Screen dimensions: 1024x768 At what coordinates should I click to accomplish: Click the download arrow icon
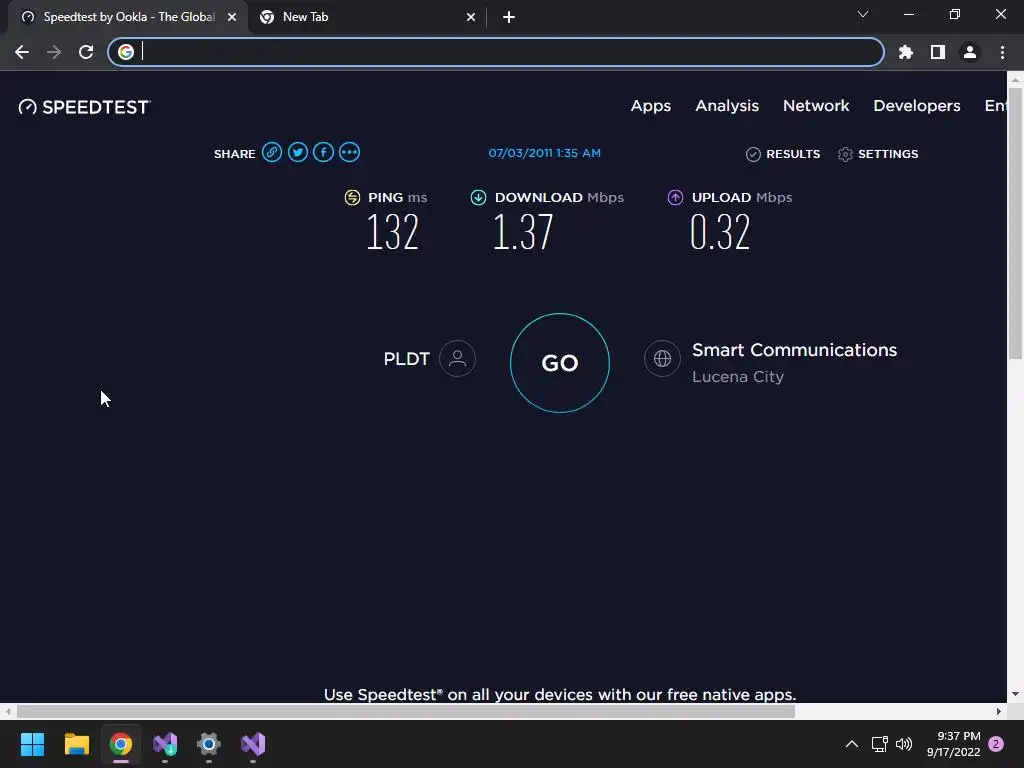(478, 197)
